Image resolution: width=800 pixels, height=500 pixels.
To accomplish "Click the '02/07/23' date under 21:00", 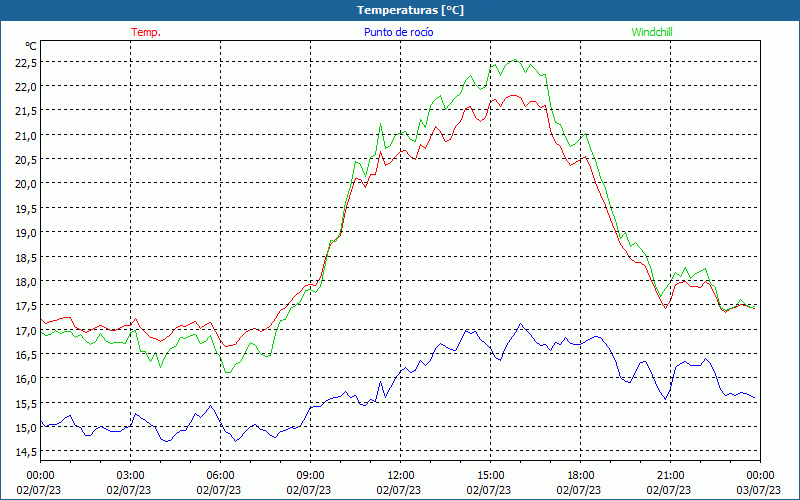I will [x=669, y=490].
